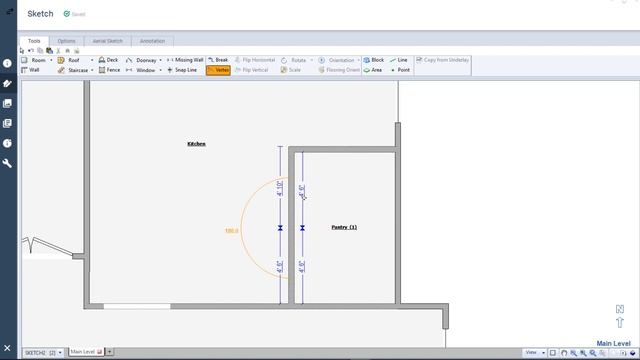Viewport: 640px width, 360px height.
Task: Click the Orientation tool
Action: click(x=336, y=60)
